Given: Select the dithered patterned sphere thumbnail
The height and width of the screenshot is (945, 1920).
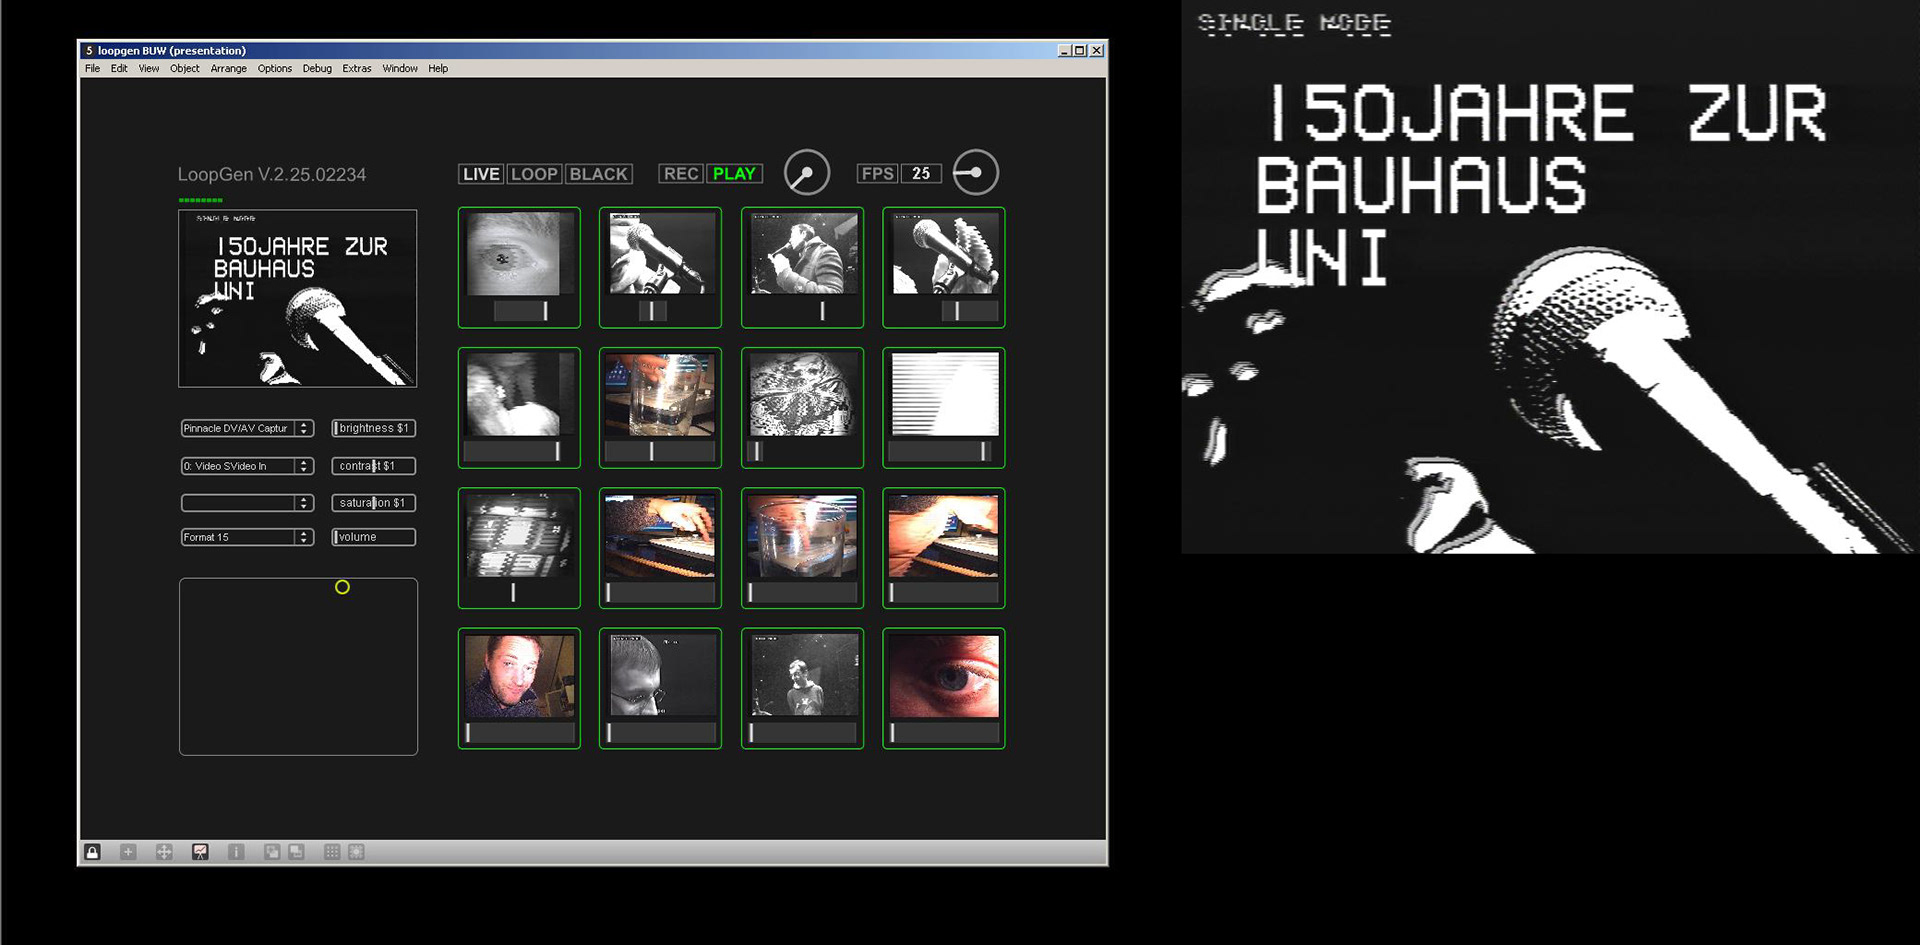Looking at the screenshot, I should tap(802, 394).
